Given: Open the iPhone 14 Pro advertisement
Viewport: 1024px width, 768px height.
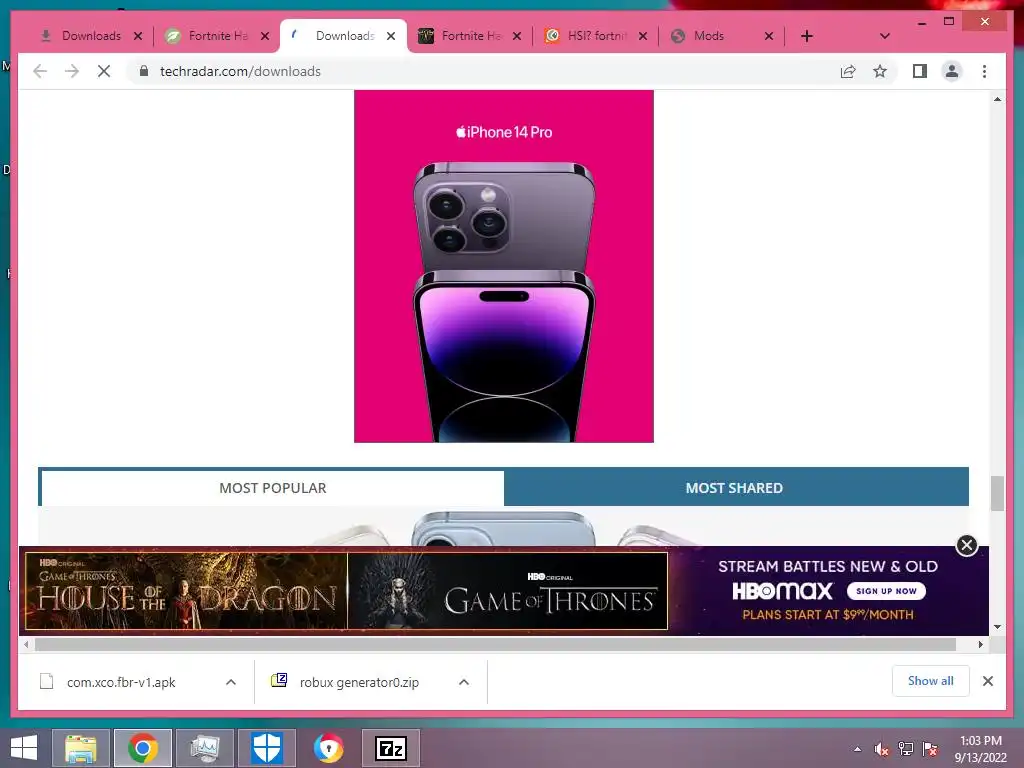Looking at the screenshot, I should coord(504,266).
